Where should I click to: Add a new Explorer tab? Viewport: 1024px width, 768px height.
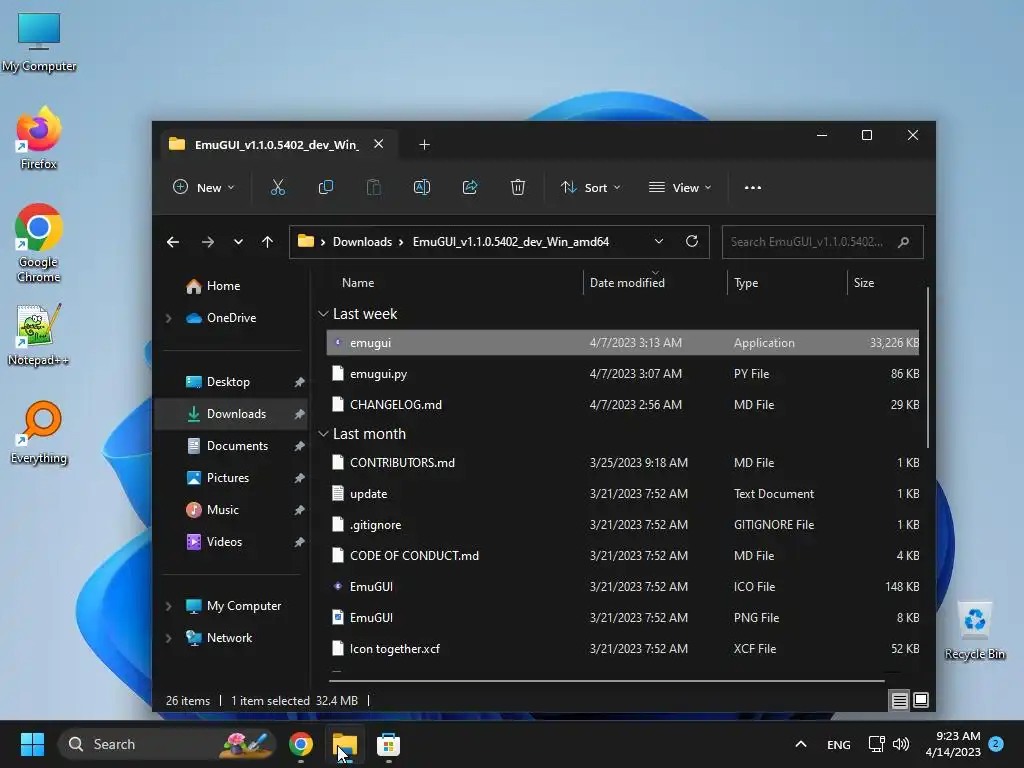pyautogui.click(x=424, y=144)
